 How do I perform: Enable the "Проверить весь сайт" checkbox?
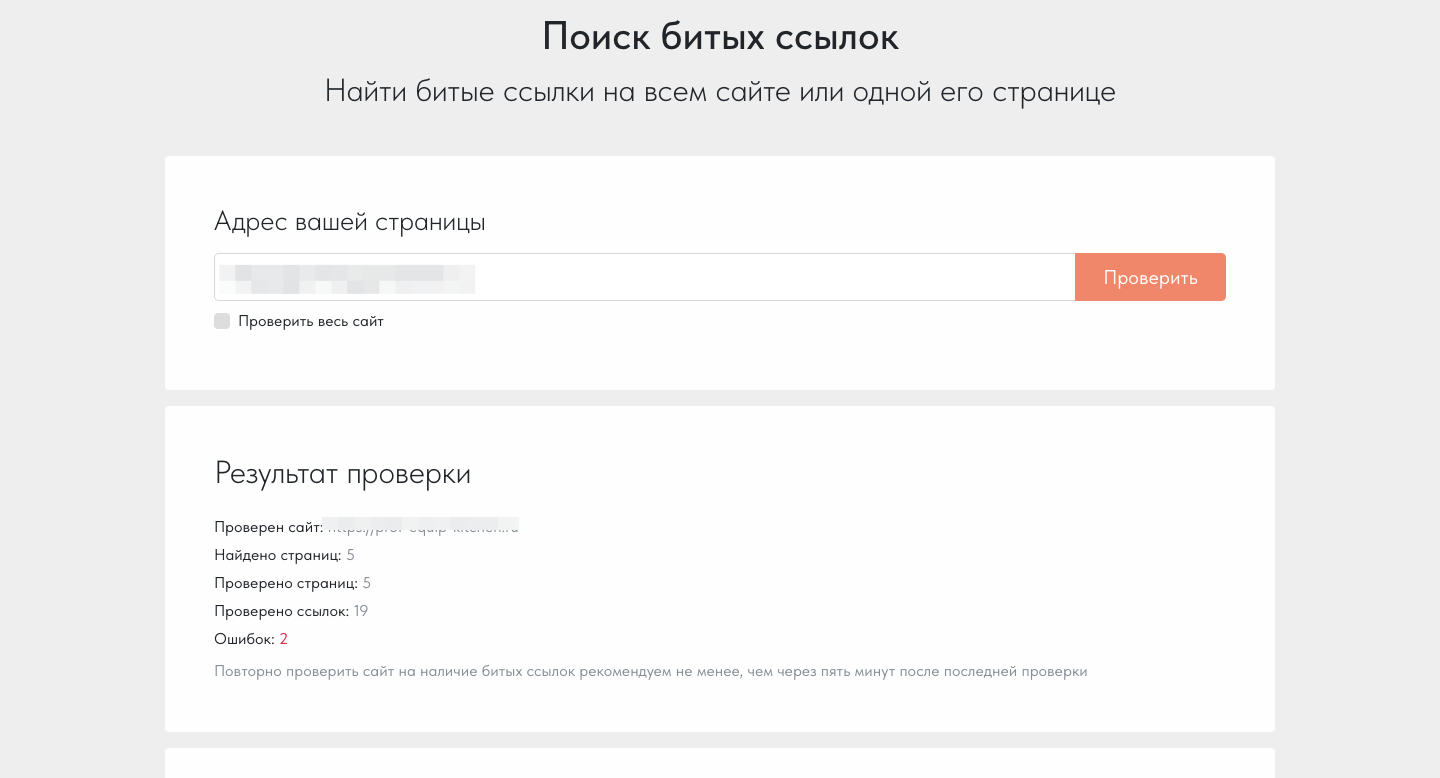(x=222, y=321)
